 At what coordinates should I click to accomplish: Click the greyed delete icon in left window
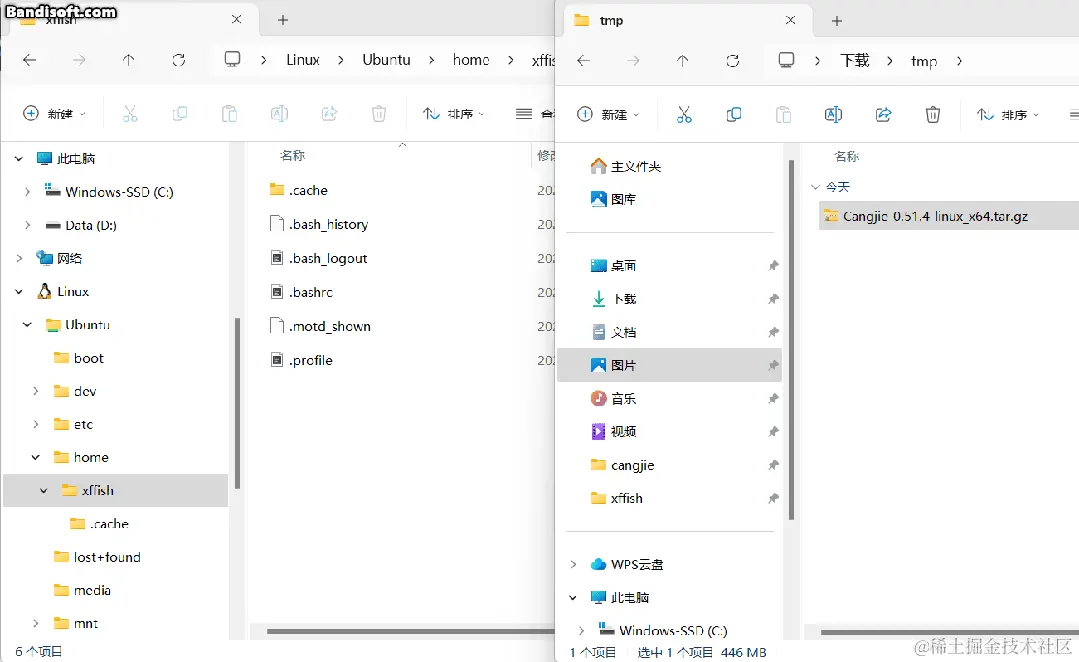click(379, 114)
